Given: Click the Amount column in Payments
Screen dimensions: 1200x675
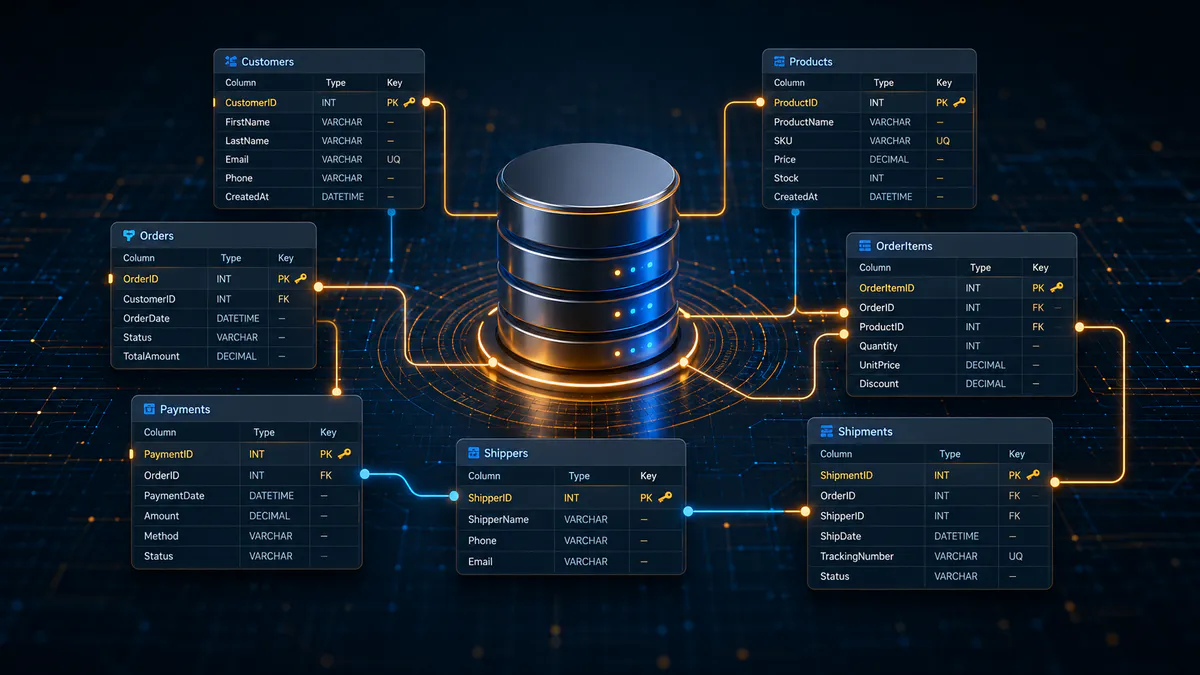Looking at the screenshot, I should [162, 516].
